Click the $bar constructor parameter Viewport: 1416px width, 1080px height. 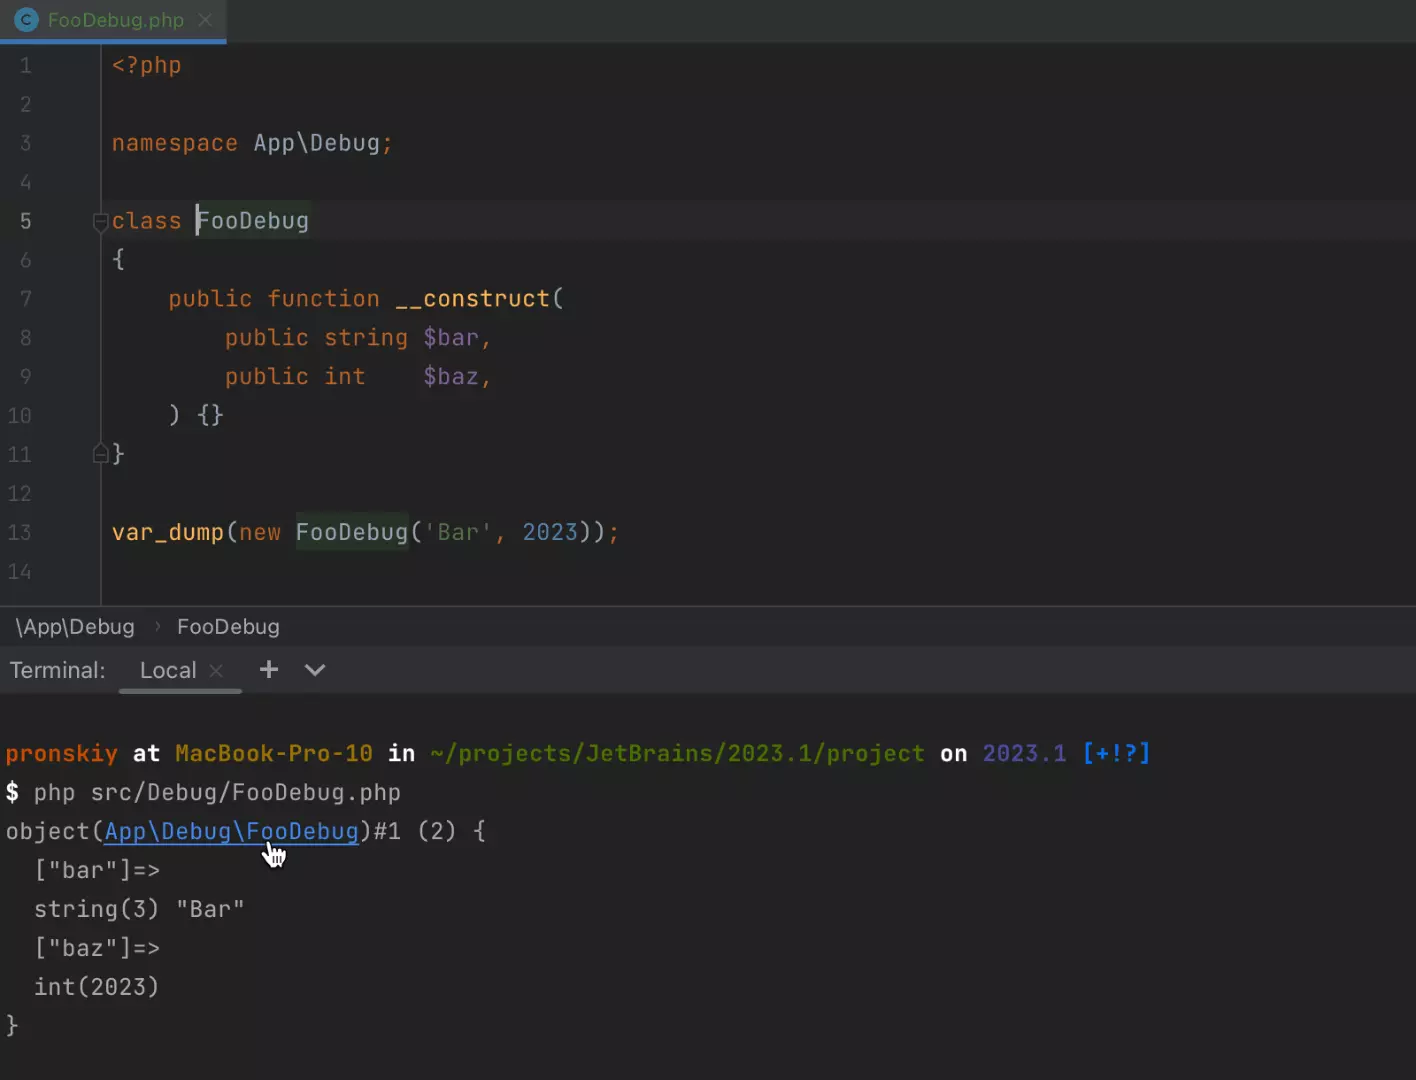(450, 338)
